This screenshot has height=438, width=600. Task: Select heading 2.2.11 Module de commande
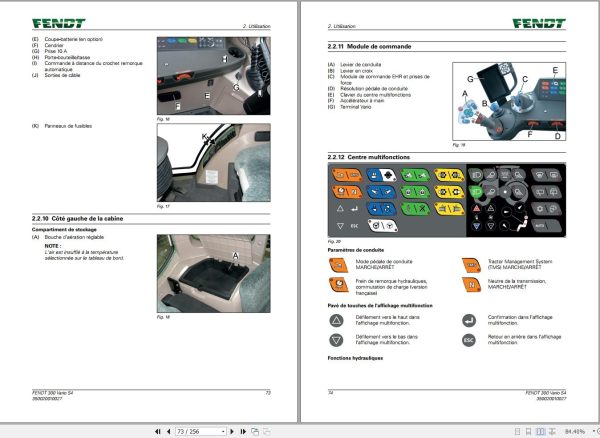pos(370,47)
